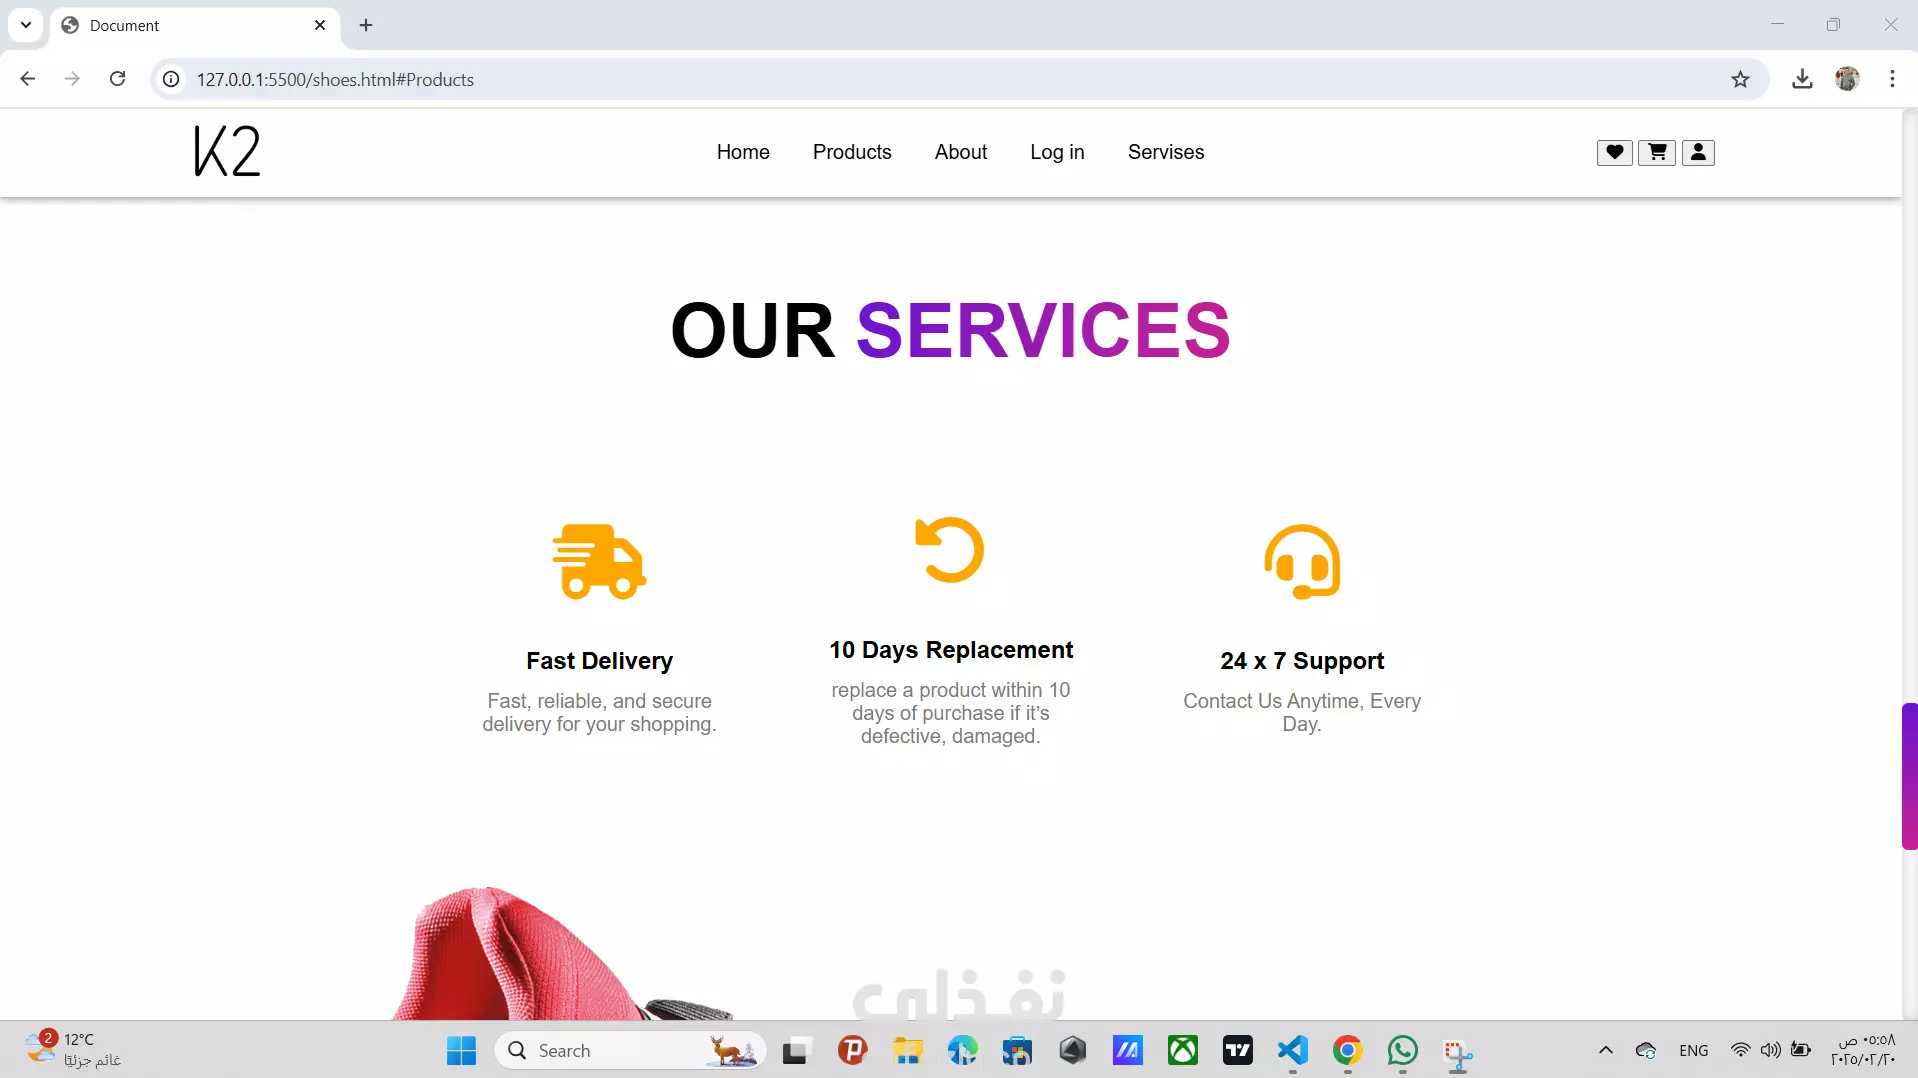Click the Fast Delivery heading
The width and height of the screenshot is (1918, 1078).
[x=599, y=661]
